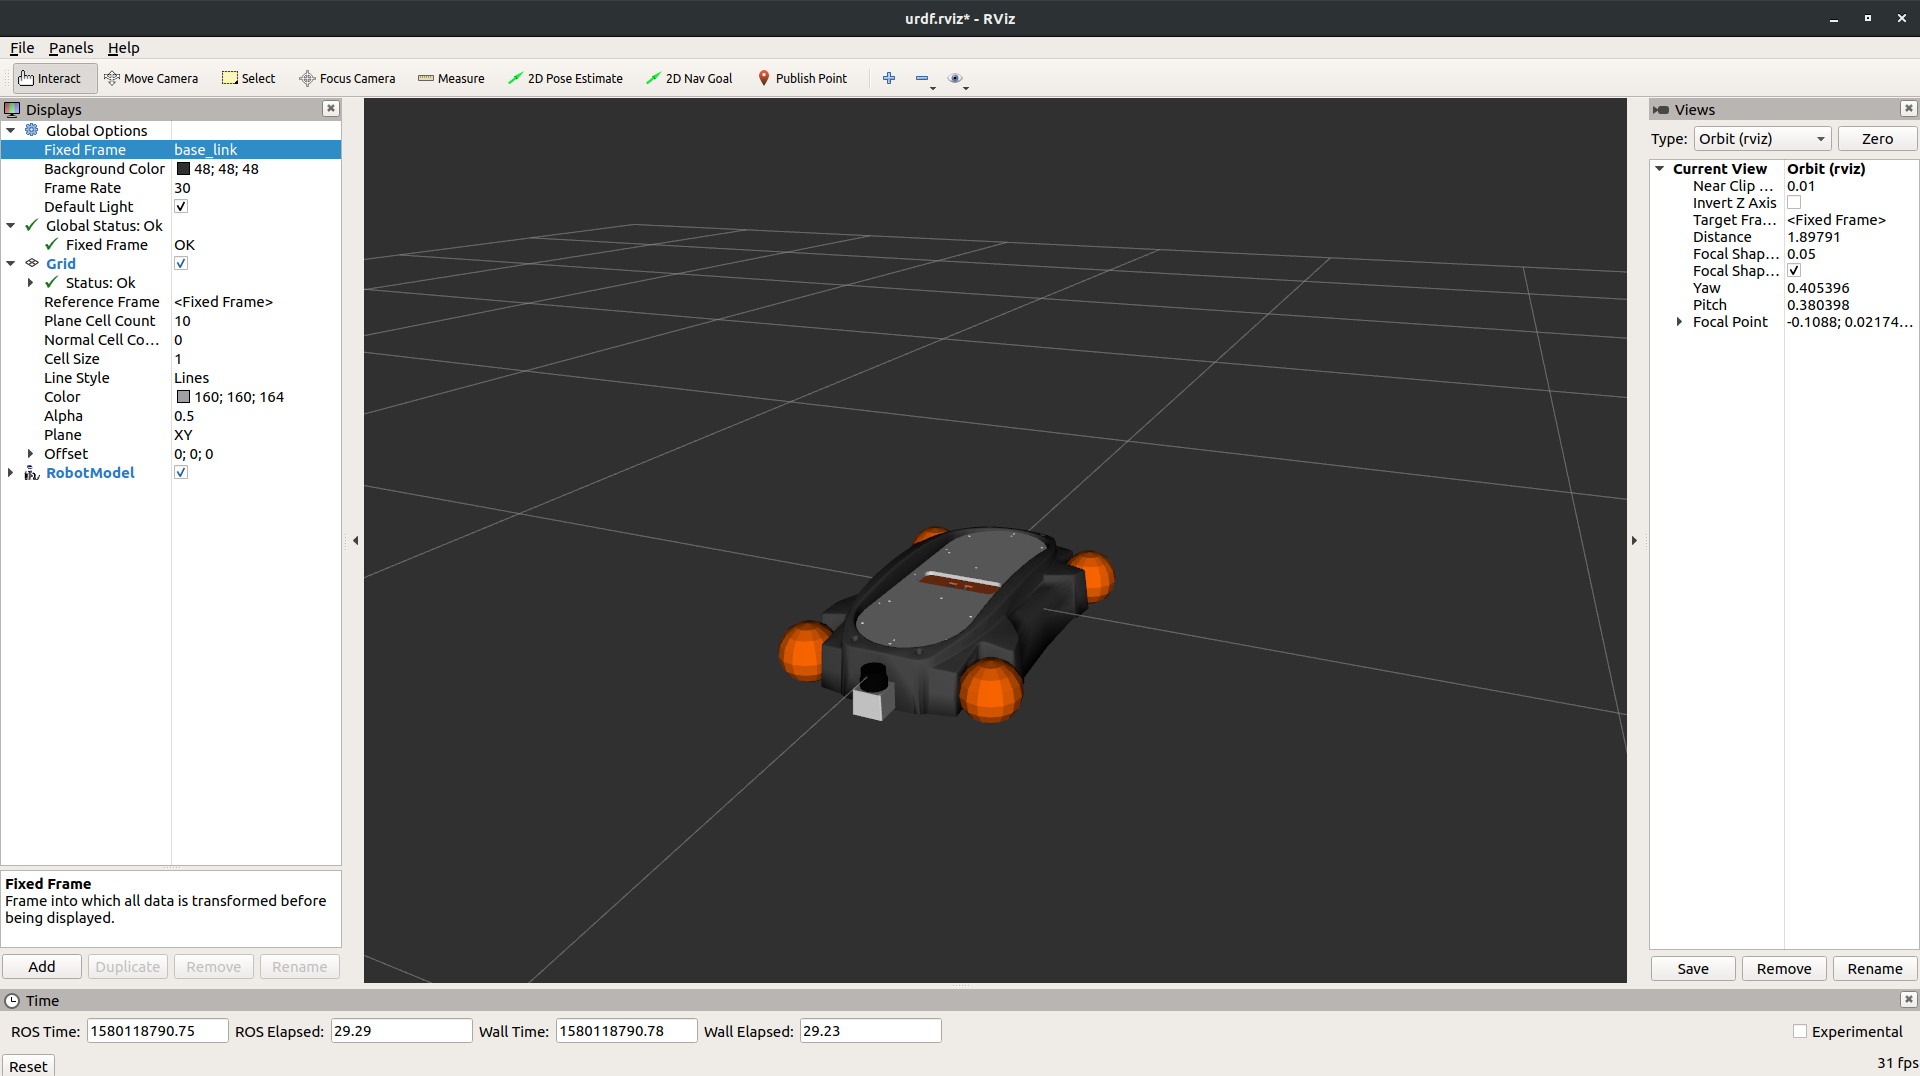Pick the Measure tool
This screenshot has width=1920, height=1076.
(x=451, y=78)
